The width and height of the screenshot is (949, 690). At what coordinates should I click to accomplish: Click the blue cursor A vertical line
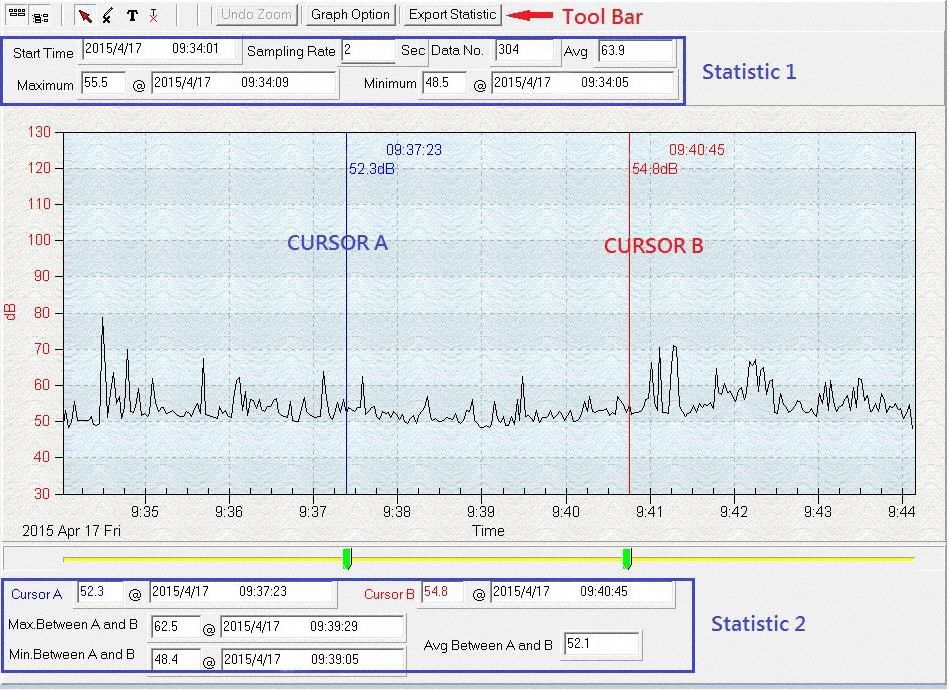[347, 313]
